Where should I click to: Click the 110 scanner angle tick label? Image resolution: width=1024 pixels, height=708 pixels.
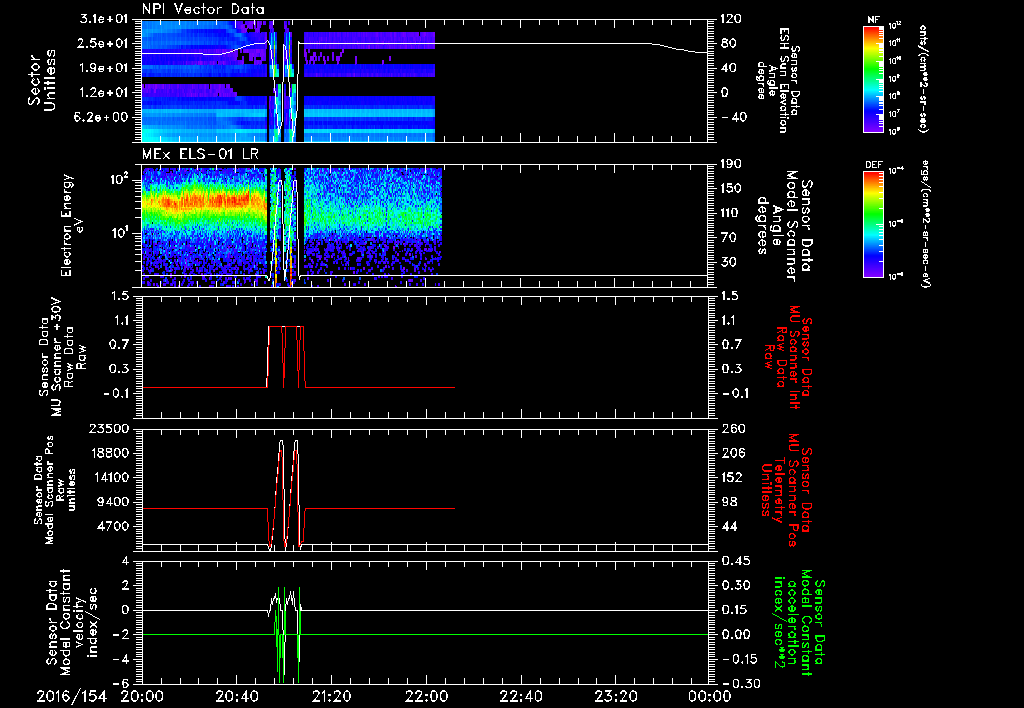point(731,213)
